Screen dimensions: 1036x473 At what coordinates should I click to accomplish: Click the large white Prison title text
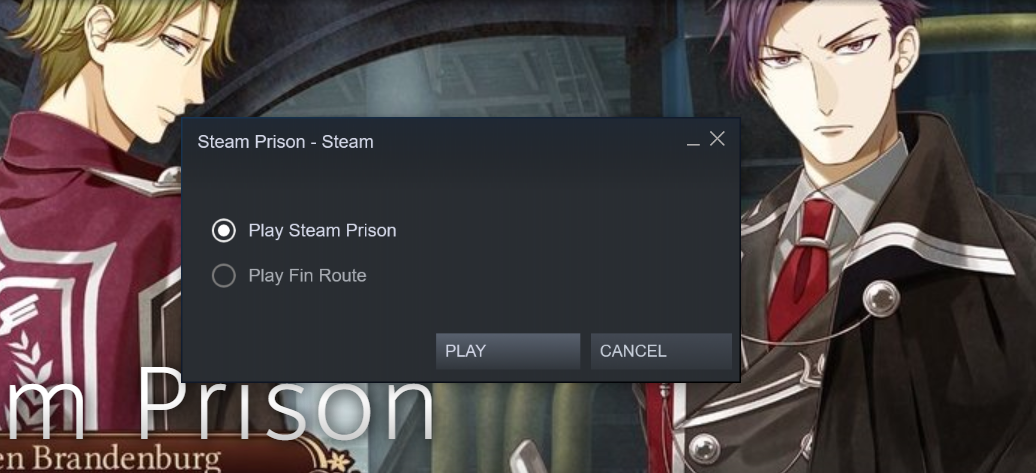(283, 404)
